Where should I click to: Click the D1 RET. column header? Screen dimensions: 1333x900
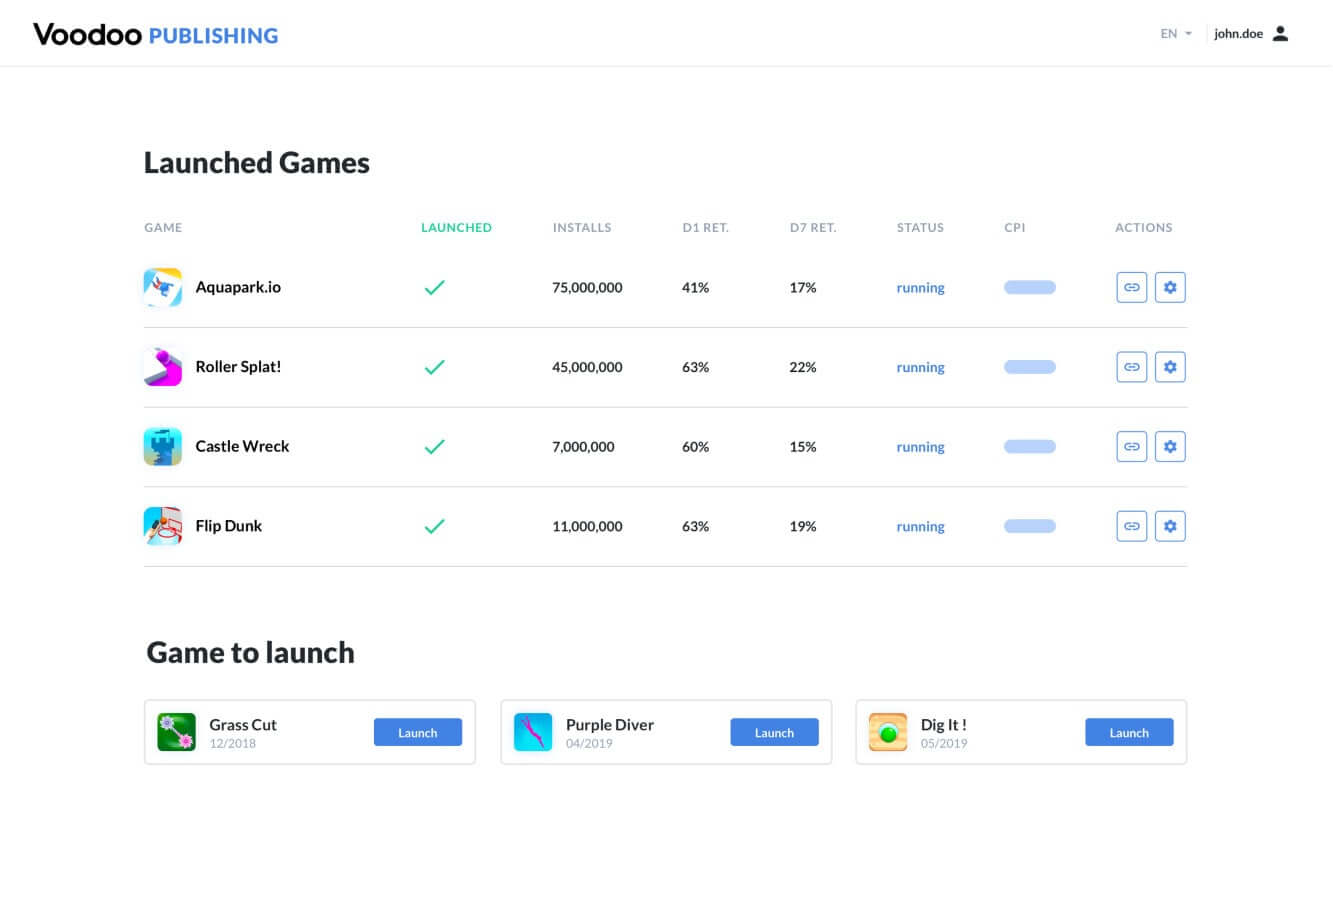pyautogui.click(x=706, y=228)
